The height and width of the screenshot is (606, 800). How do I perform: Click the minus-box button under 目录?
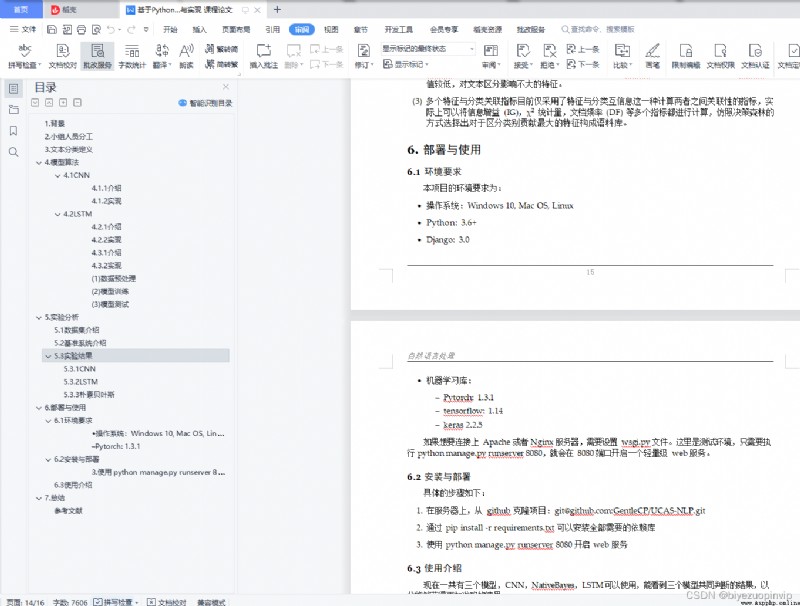click(77, 103)
